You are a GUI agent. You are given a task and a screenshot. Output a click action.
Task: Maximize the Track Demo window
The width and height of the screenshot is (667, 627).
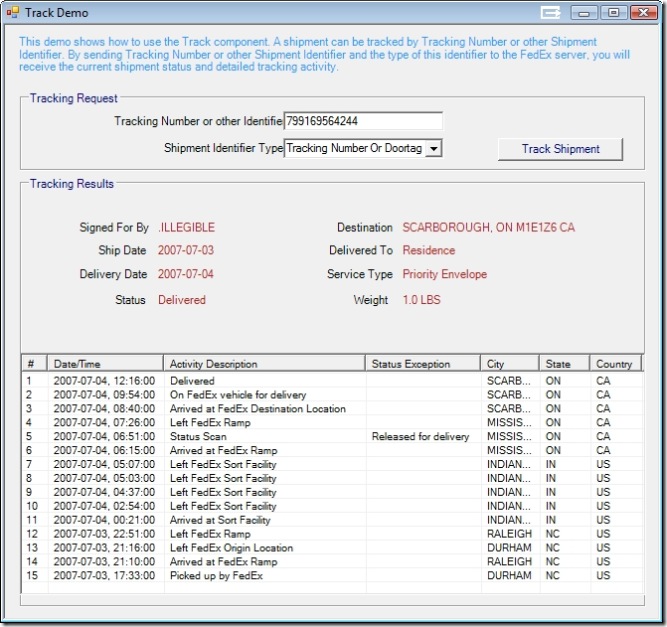click(x=612, y=13)
